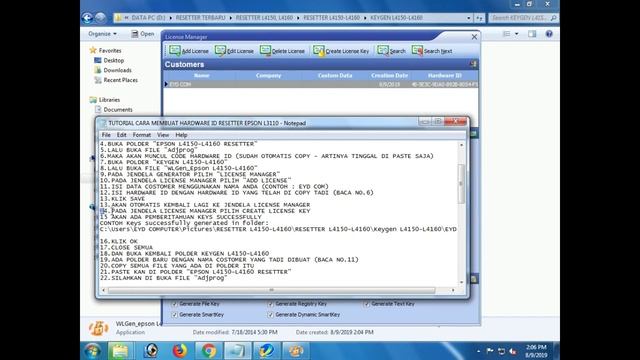Click the Custom Data column header
Viewport: 640px width, 360px height.
tap(335, 76)
